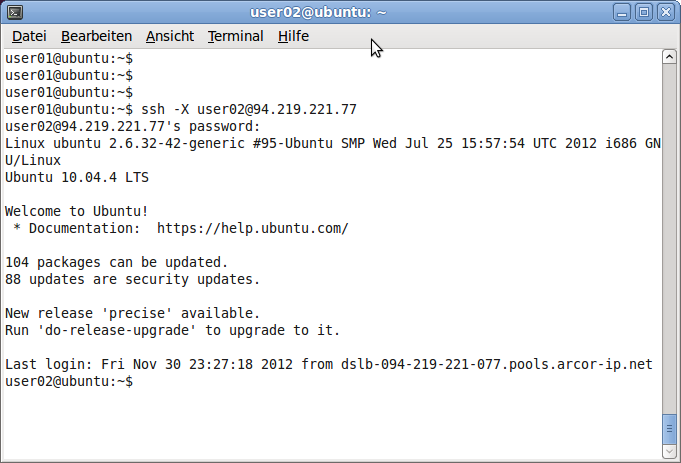Screen dimensions: 681x463
Task: Open the Bearbeiten menu
Action: (x=96, y=36)
